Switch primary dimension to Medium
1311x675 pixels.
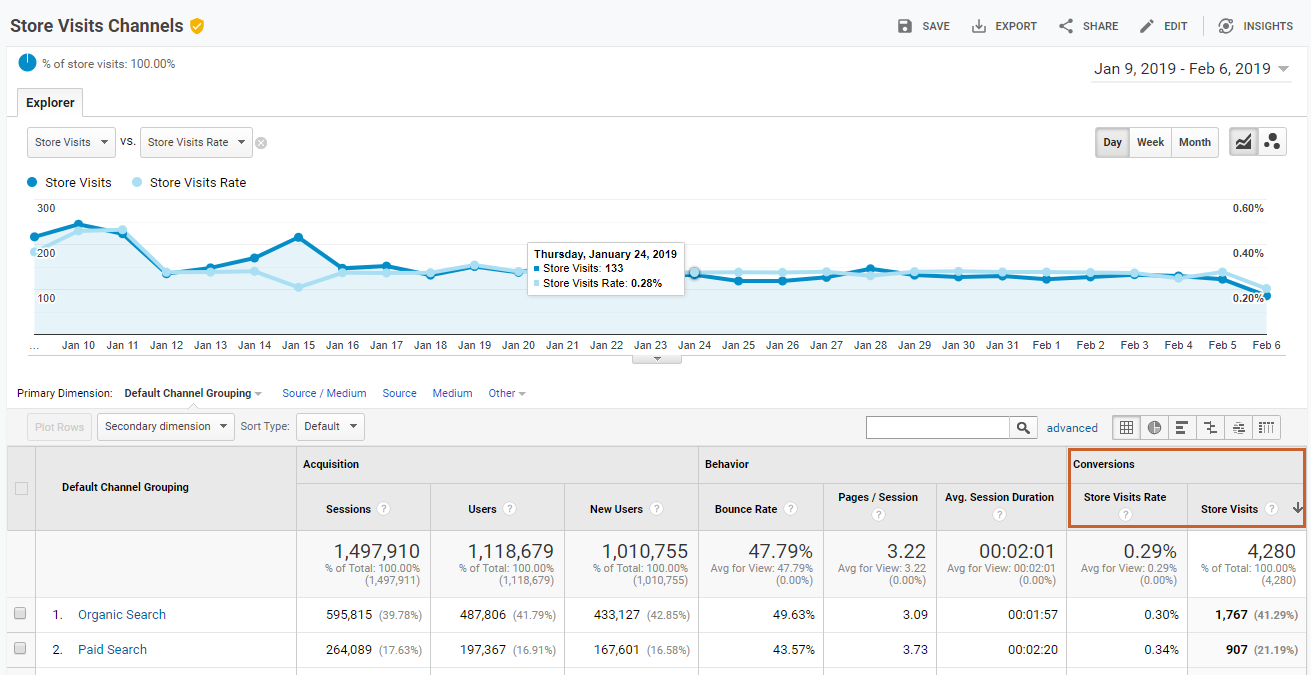(x=452, y=393)
